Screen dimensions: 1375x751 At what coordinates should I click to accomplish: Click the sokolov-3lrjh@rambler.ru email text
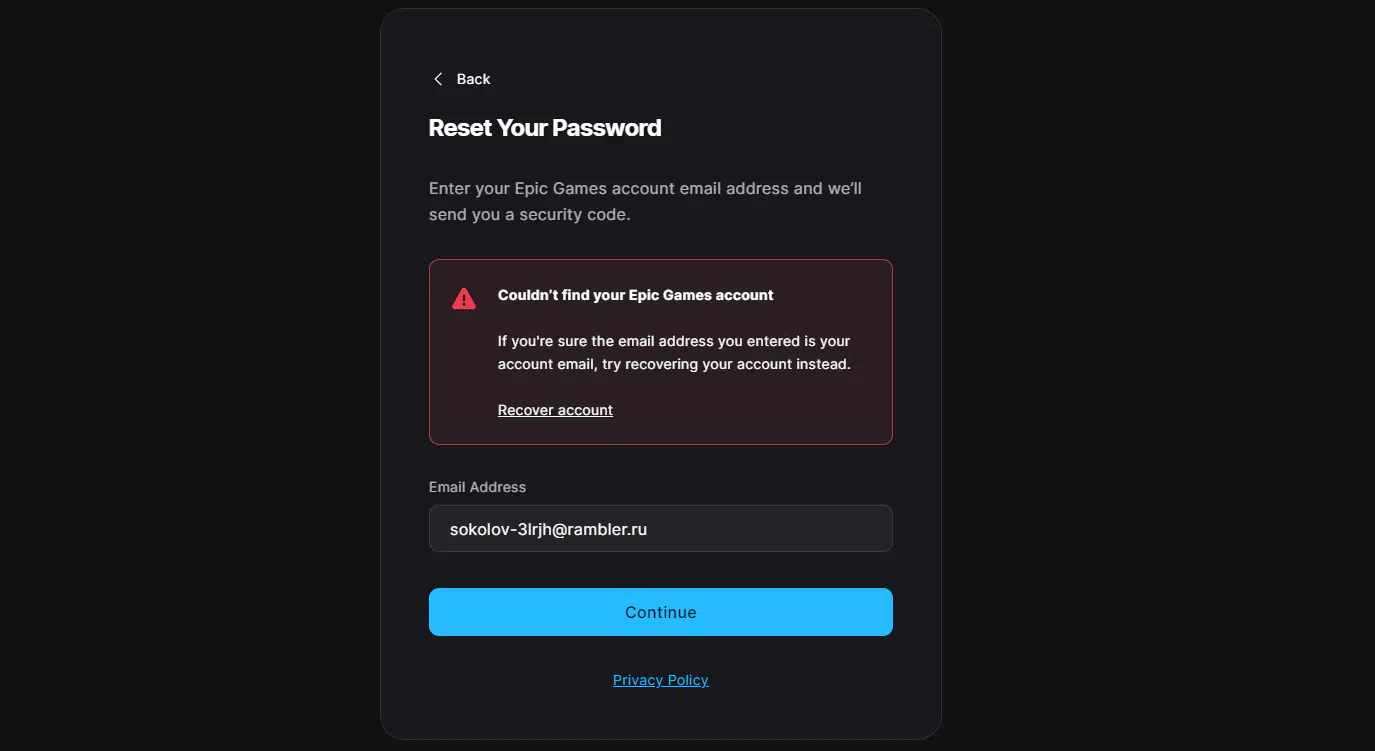548,529
